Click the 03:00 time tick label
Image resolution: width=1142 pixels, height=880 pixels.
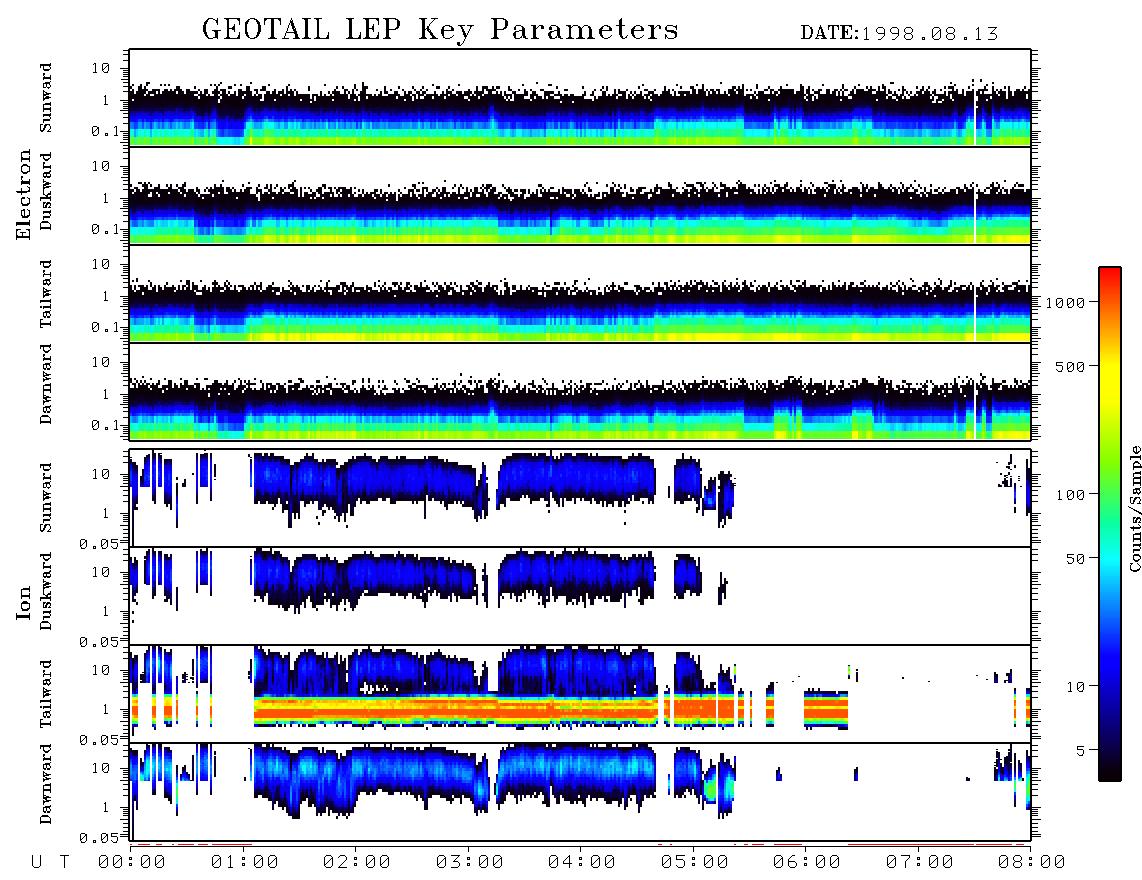tap(470, 863)
